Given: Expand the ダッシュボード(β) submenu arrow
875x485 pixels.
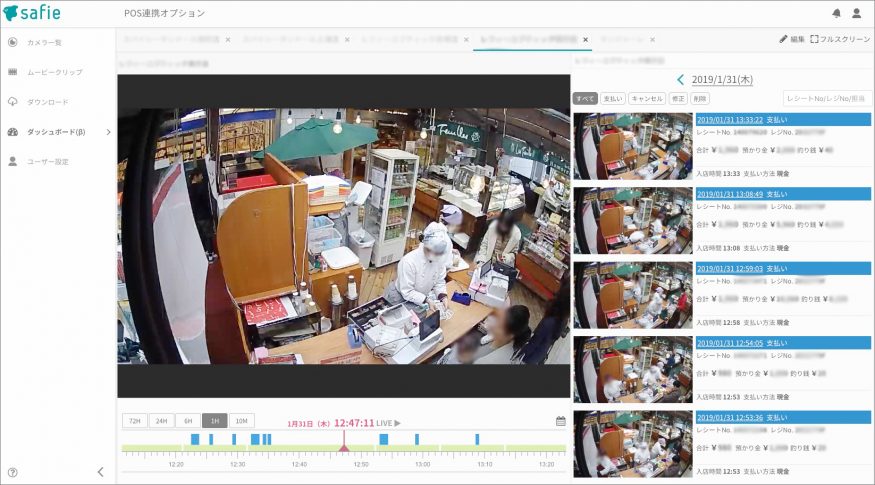Looking at the screenshot, I should (108, 132).
